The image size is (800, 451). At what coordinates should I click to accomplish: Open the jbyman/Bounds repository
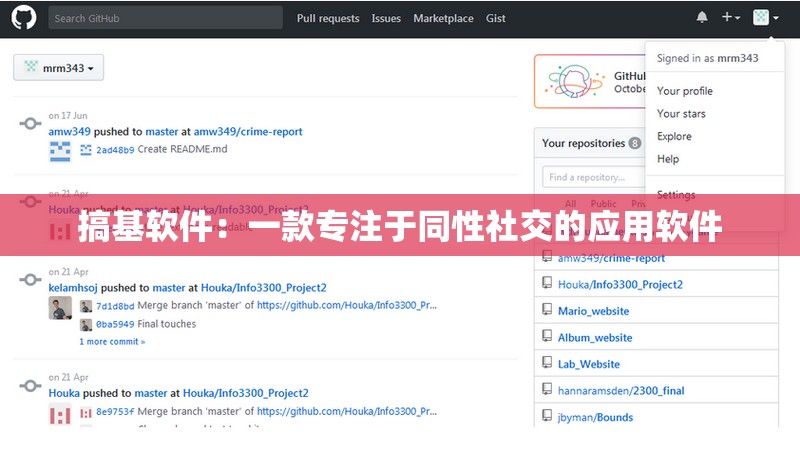tap(595, 417)
